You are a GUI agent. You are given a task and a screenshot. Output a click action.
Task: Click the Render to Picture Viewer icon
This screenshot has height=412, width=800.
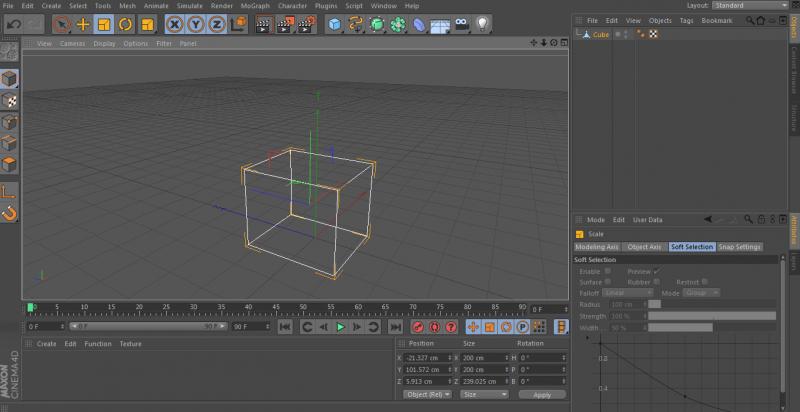(287, 24)
